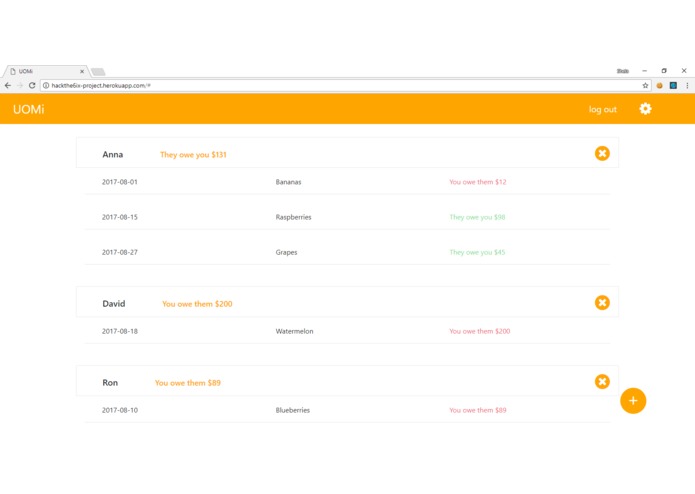Select date 2017-08-01
This screenshot has height=494, width=695.
(120, 182)
